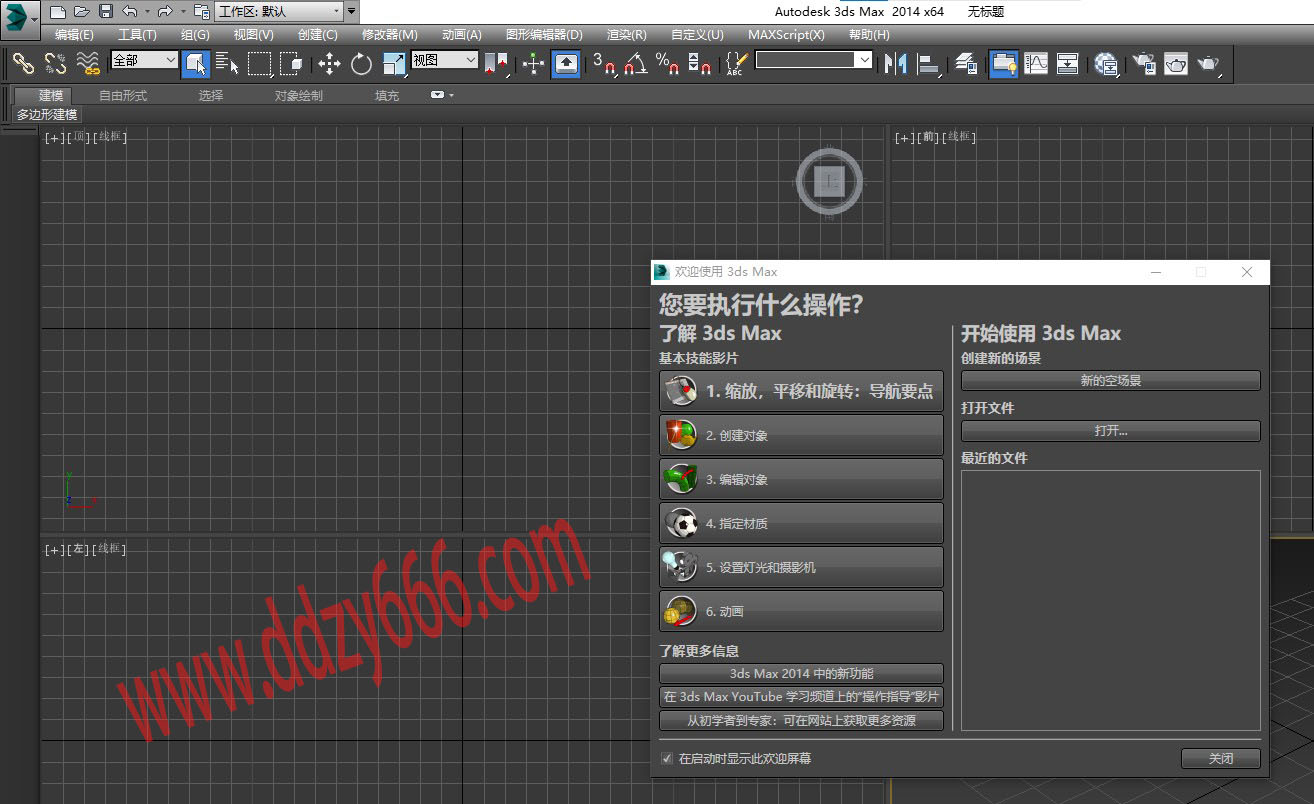Click the Undo arrow icon
This screenshot has height=804, width=1314.
(130, 12)
